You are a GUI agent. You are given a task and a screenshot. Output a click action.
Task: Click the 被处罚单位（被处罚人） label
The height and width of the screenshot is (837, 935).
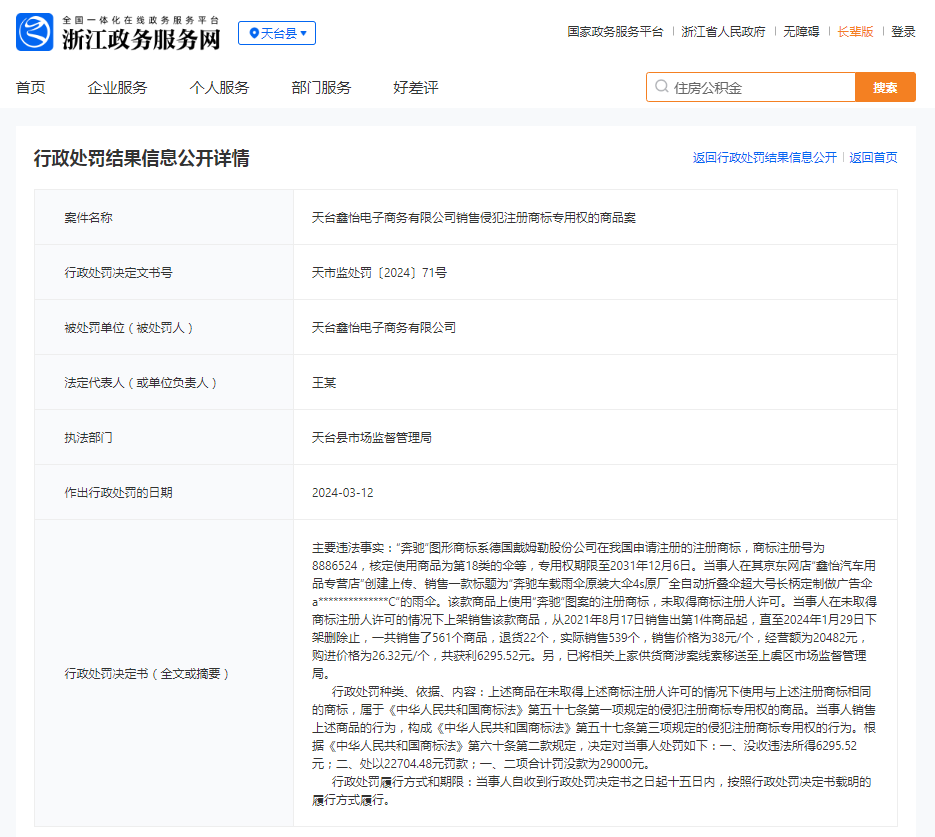coord(129,328)
